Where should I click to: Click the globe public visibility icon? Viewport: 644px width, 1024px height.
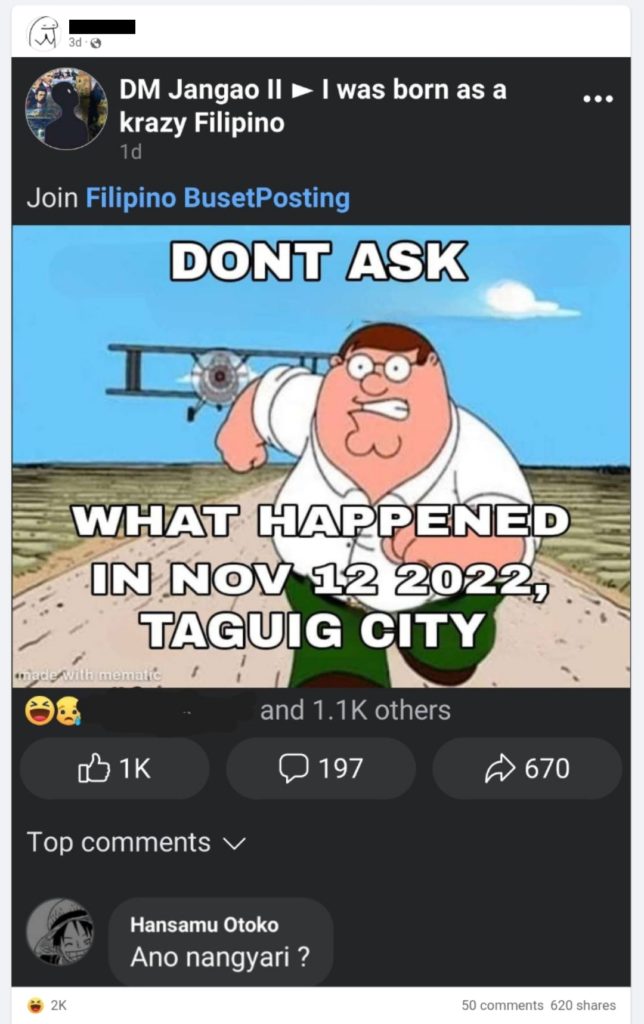pyautogui.click(x=95, y=43)
